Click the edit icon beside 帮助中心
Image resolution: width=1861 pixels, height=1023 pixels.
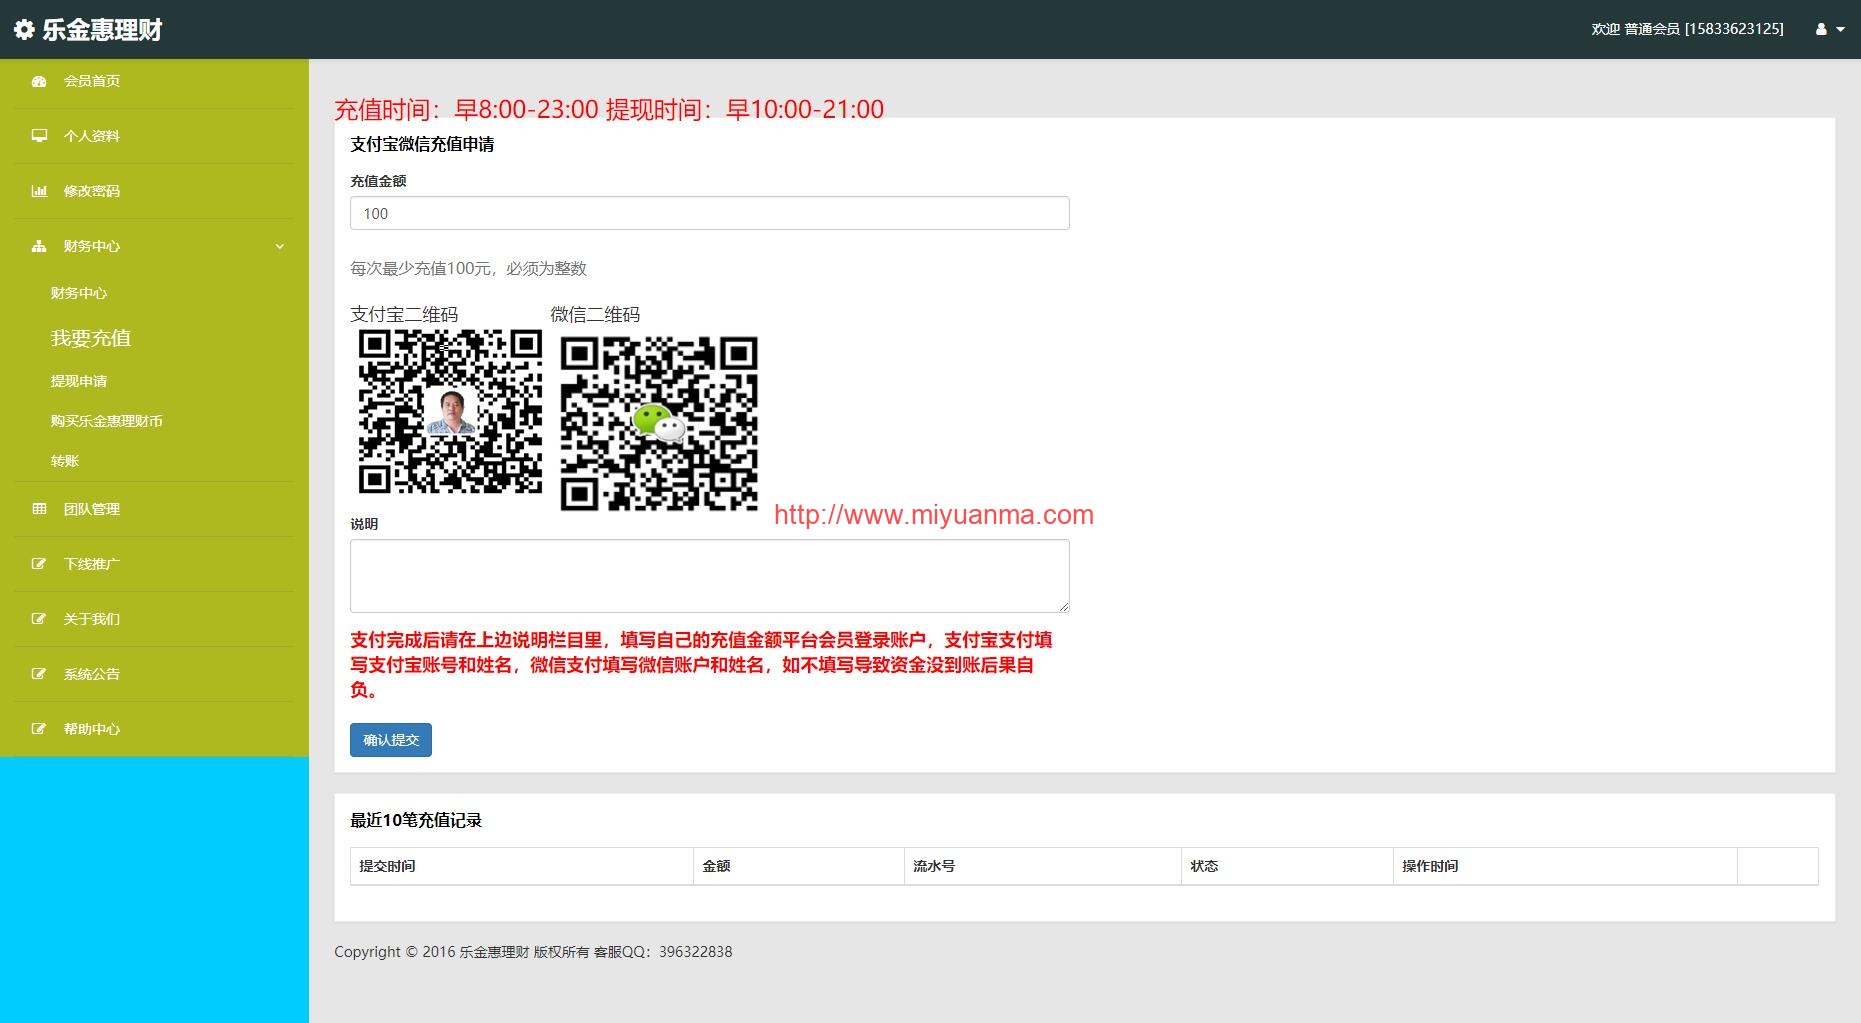39,729
